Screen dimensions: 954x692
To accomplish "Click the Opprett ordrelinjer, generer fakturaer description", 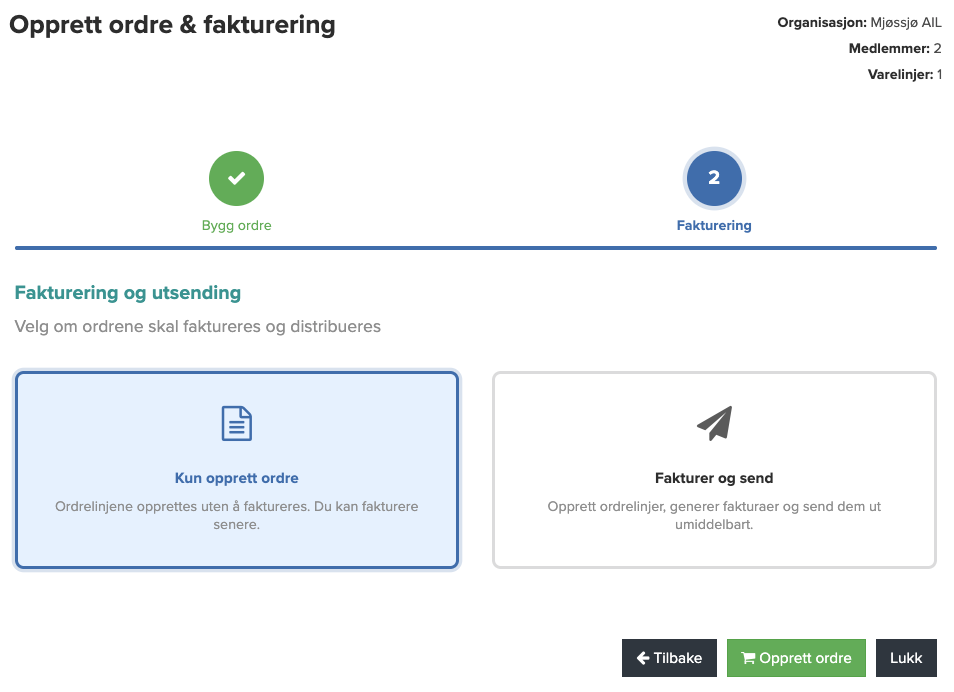I will click(x=714, y=516).
